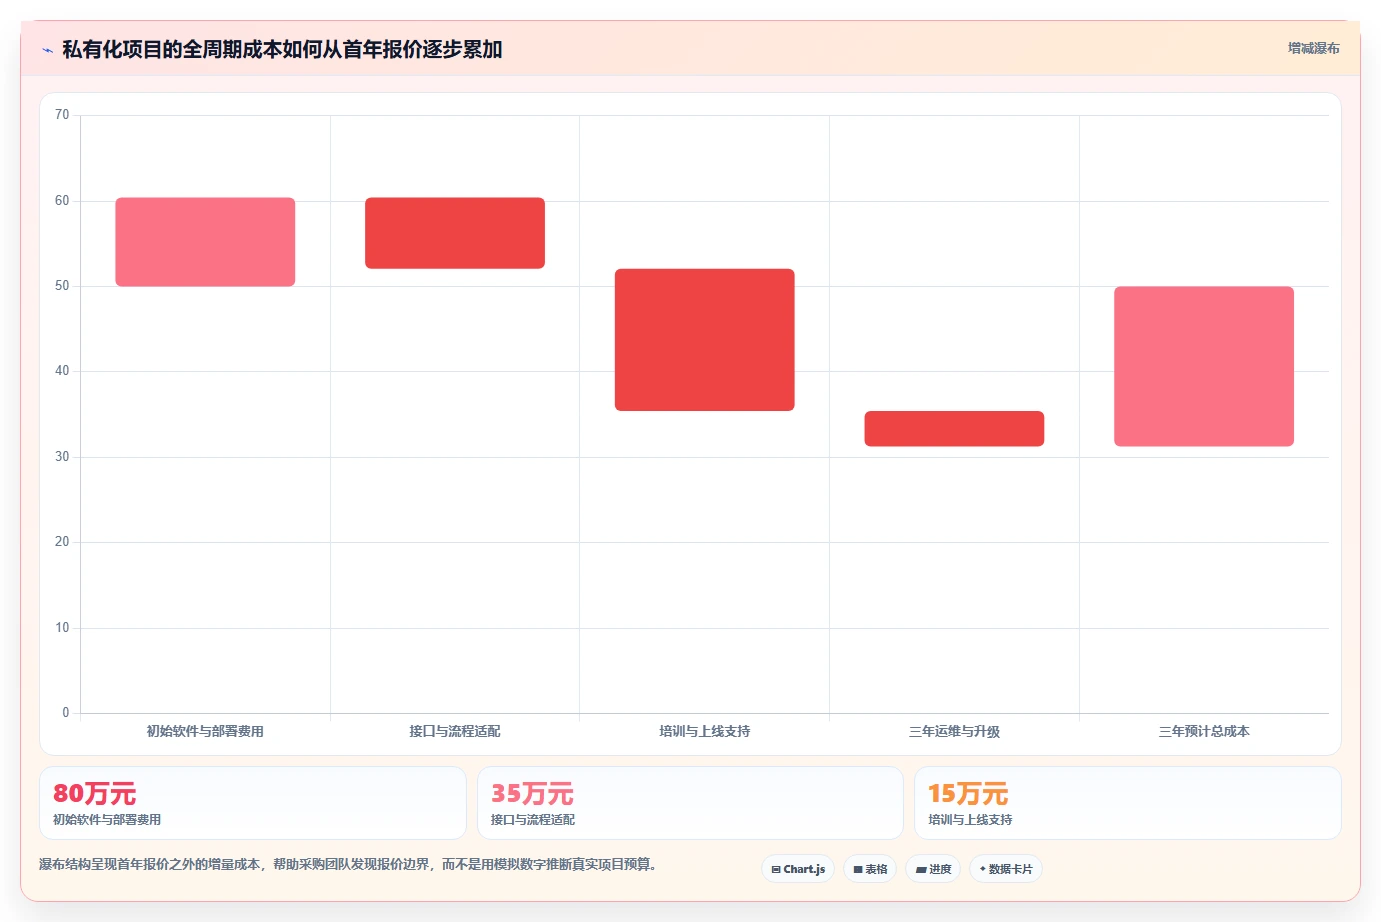The image size is (1381, 922).
Task: Click the 进度 tag chip
Action: click(x=933, y=869)
